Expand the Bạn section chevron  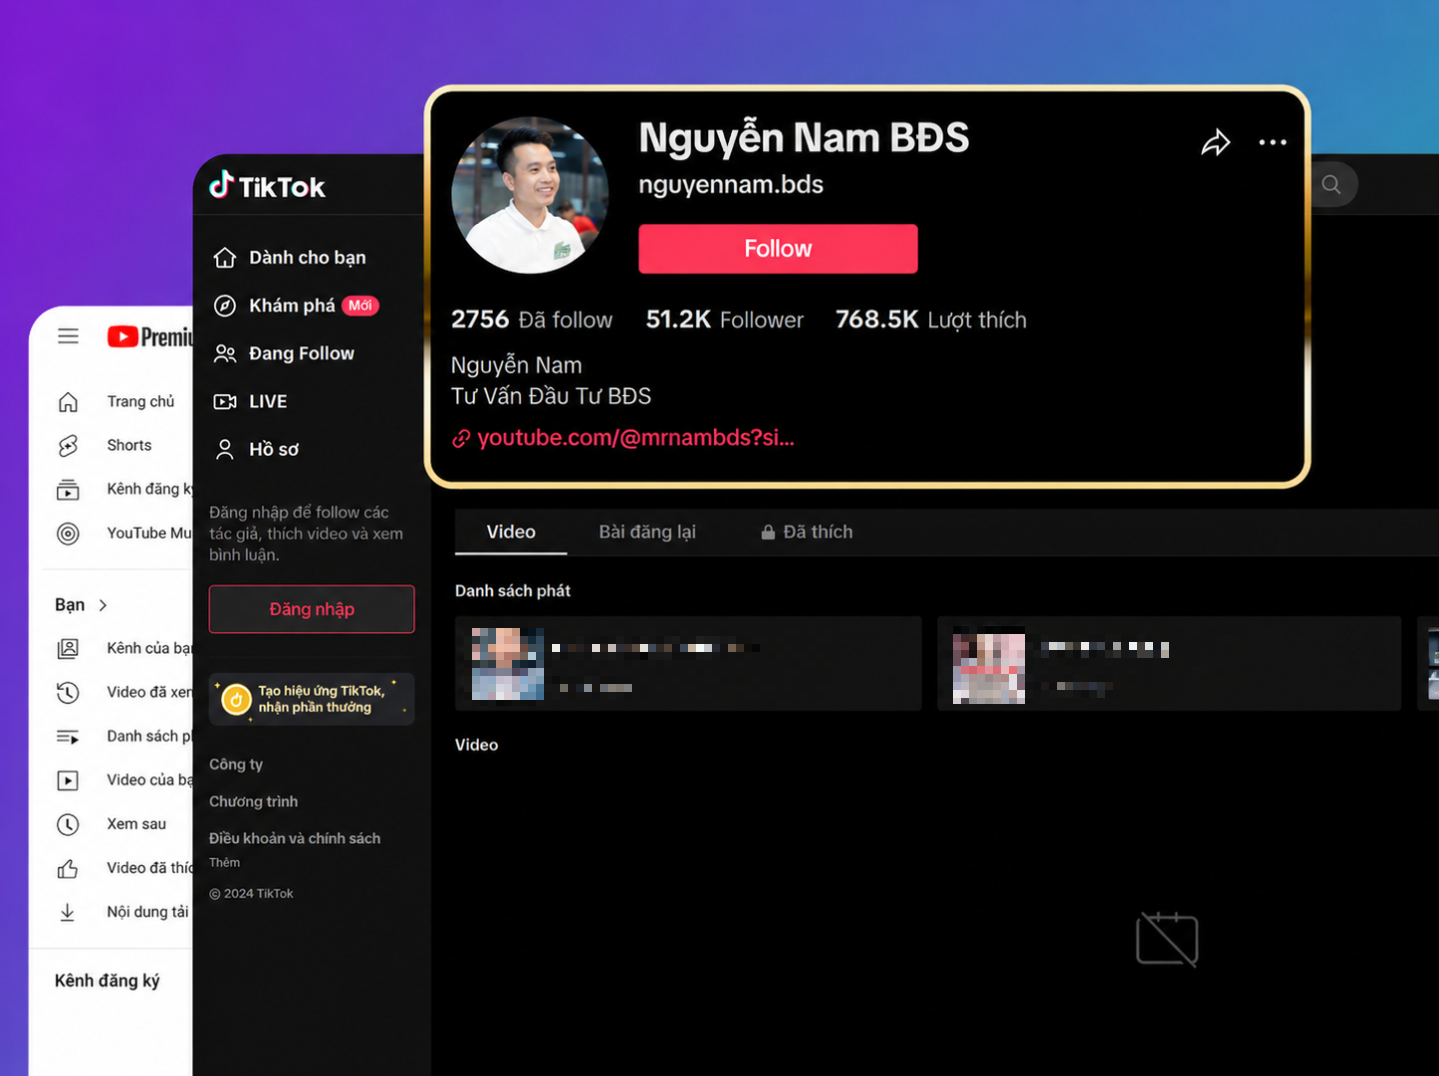point(103,605)
